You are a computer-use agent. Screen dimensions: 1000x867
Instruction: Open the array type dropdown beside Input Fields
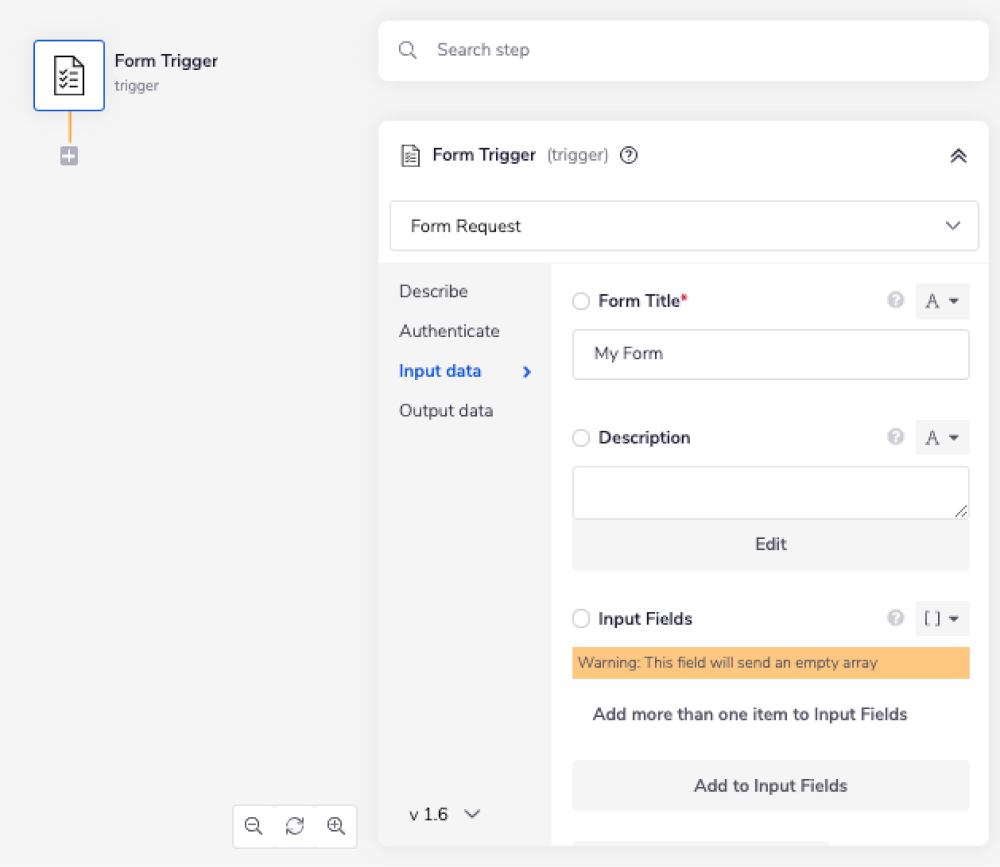941,618
